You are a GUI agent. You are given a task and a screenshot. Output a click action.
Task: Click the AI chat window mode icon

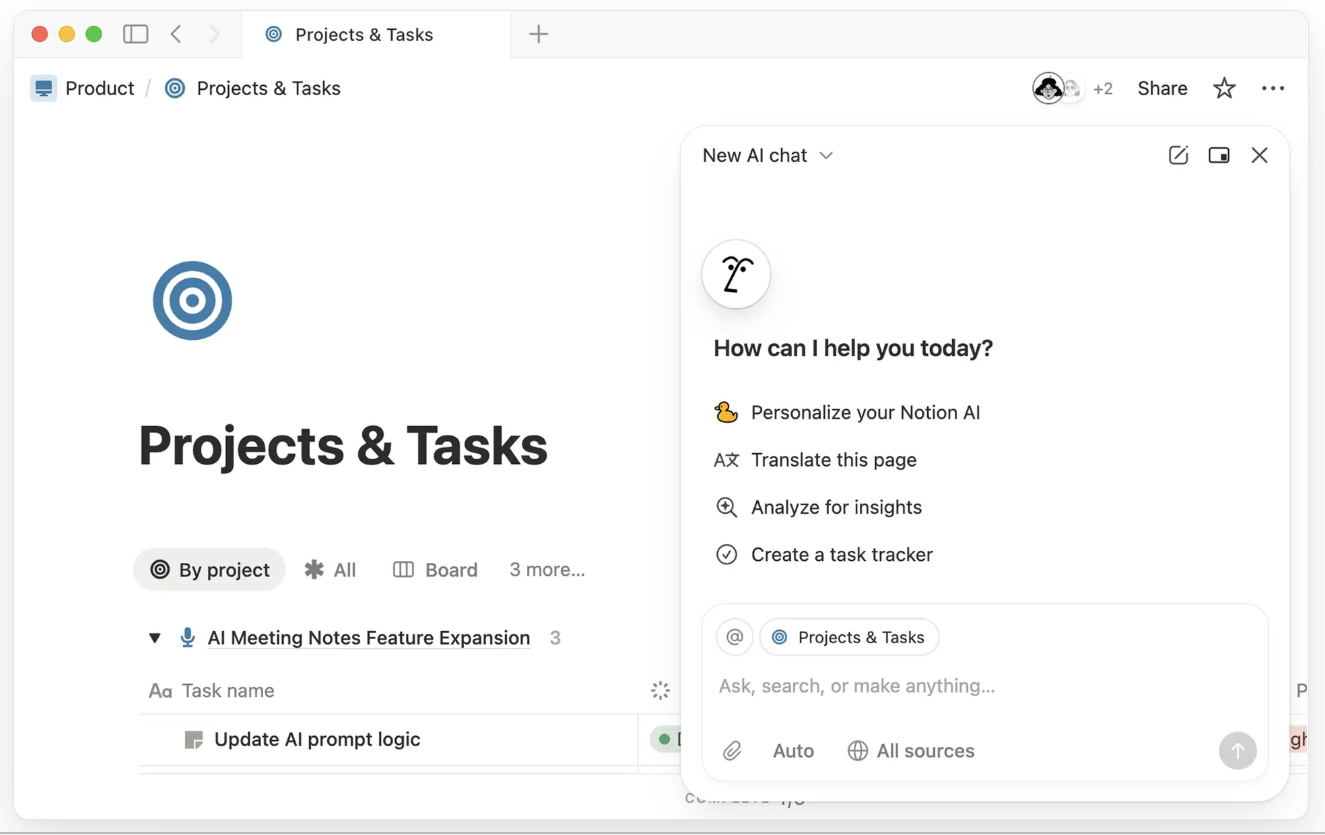(1218, 155)
